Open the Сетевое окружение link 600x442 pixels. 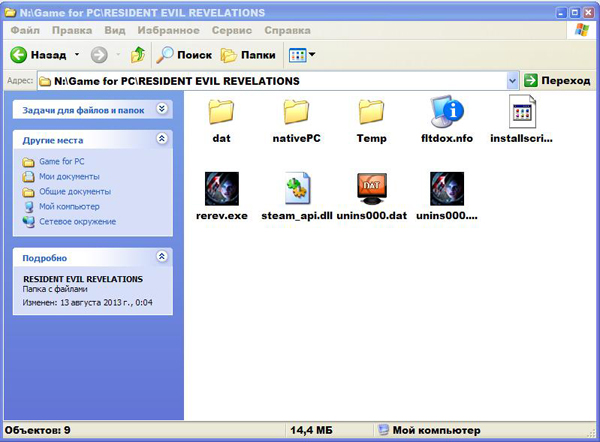[77, 221]
